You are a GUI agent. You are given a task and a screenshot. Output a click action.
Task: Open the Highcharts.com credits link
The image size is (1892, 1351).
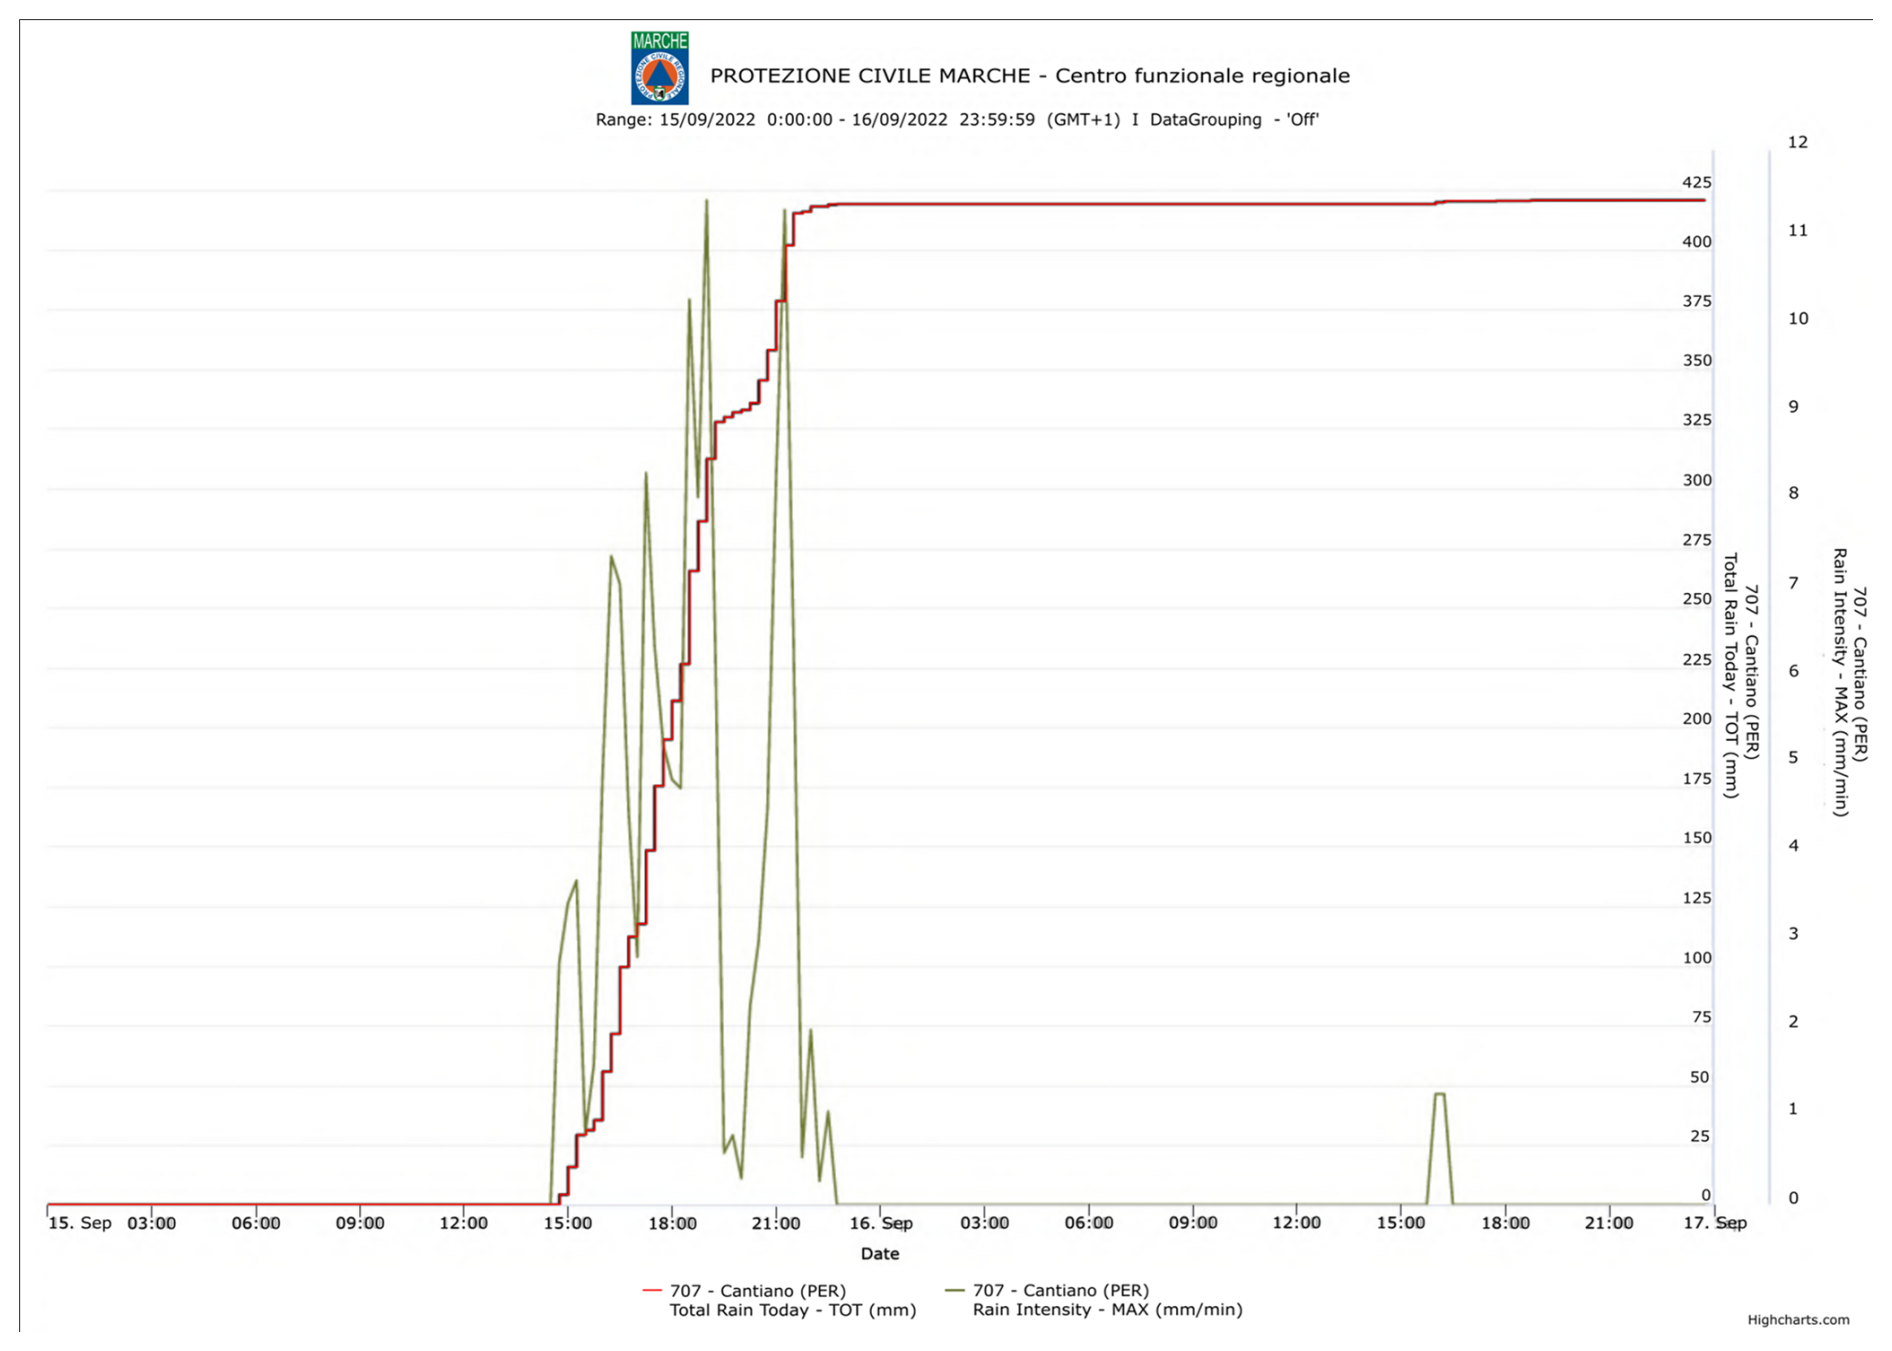(x=1798, y=1320)
